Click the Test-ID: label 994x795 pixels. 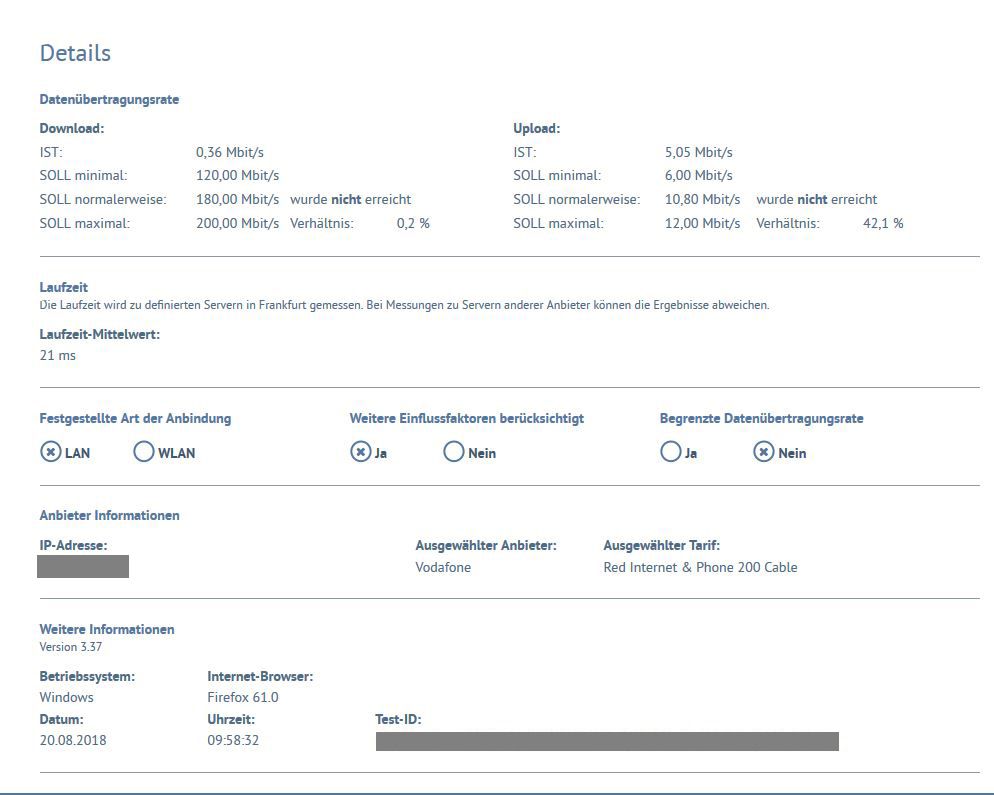pos(398,720)
